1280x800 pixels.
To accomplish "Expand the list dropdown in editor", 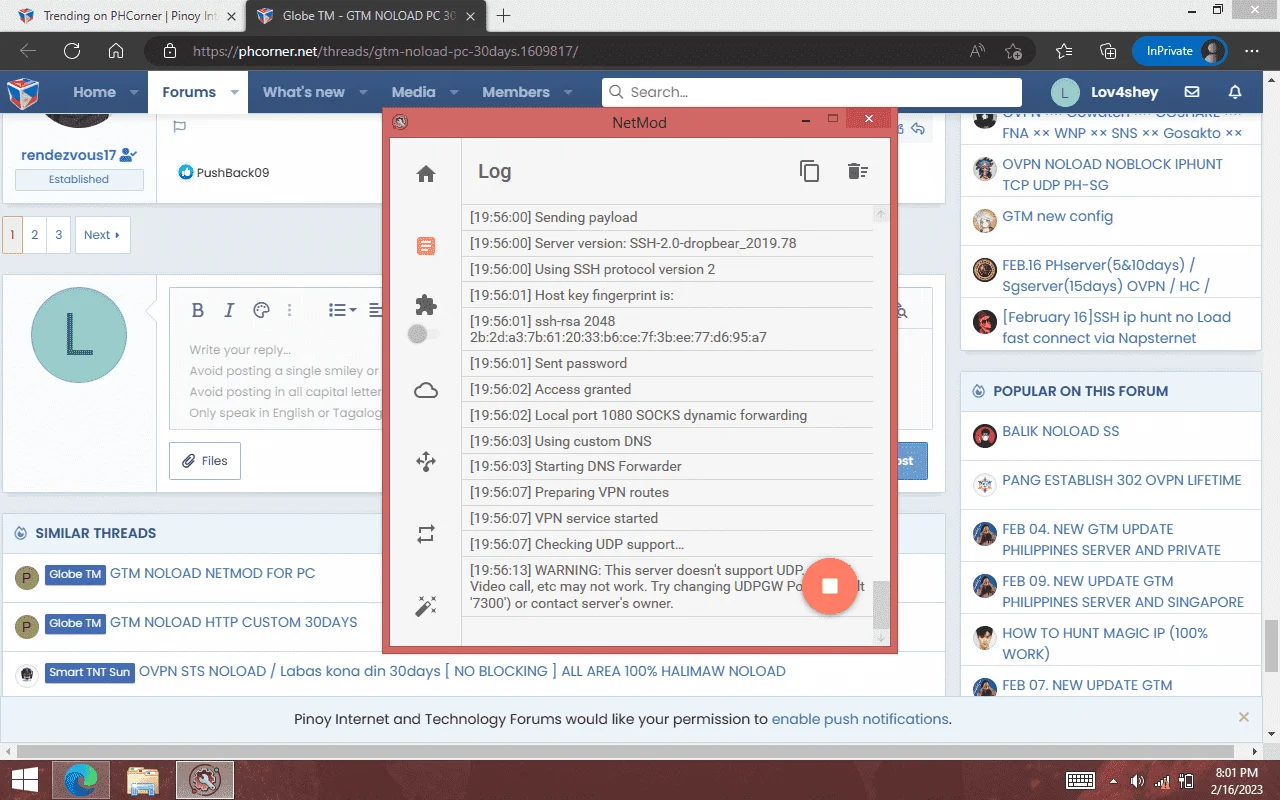I will [x=343, y=310].
